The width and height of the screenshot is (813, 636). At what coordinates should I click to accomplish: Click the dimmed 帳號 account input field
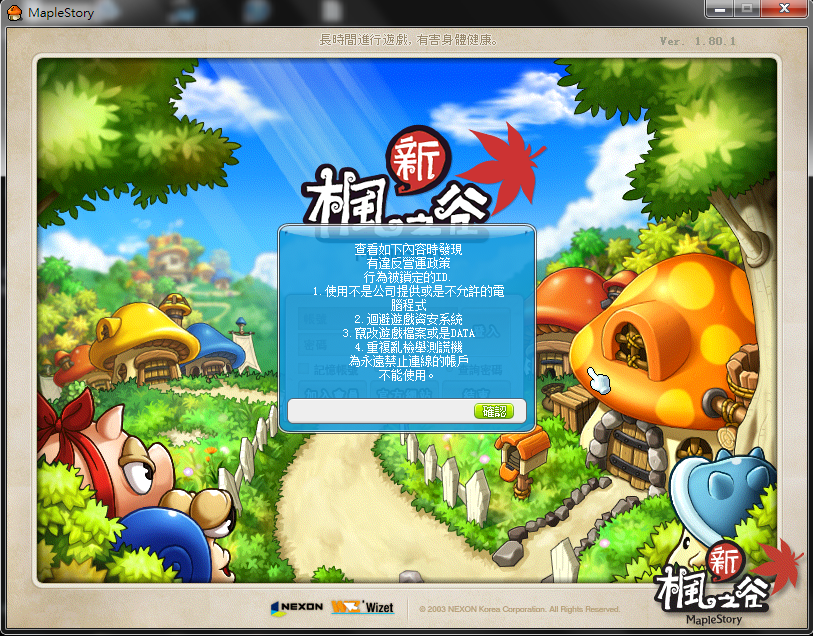[376, 318]
